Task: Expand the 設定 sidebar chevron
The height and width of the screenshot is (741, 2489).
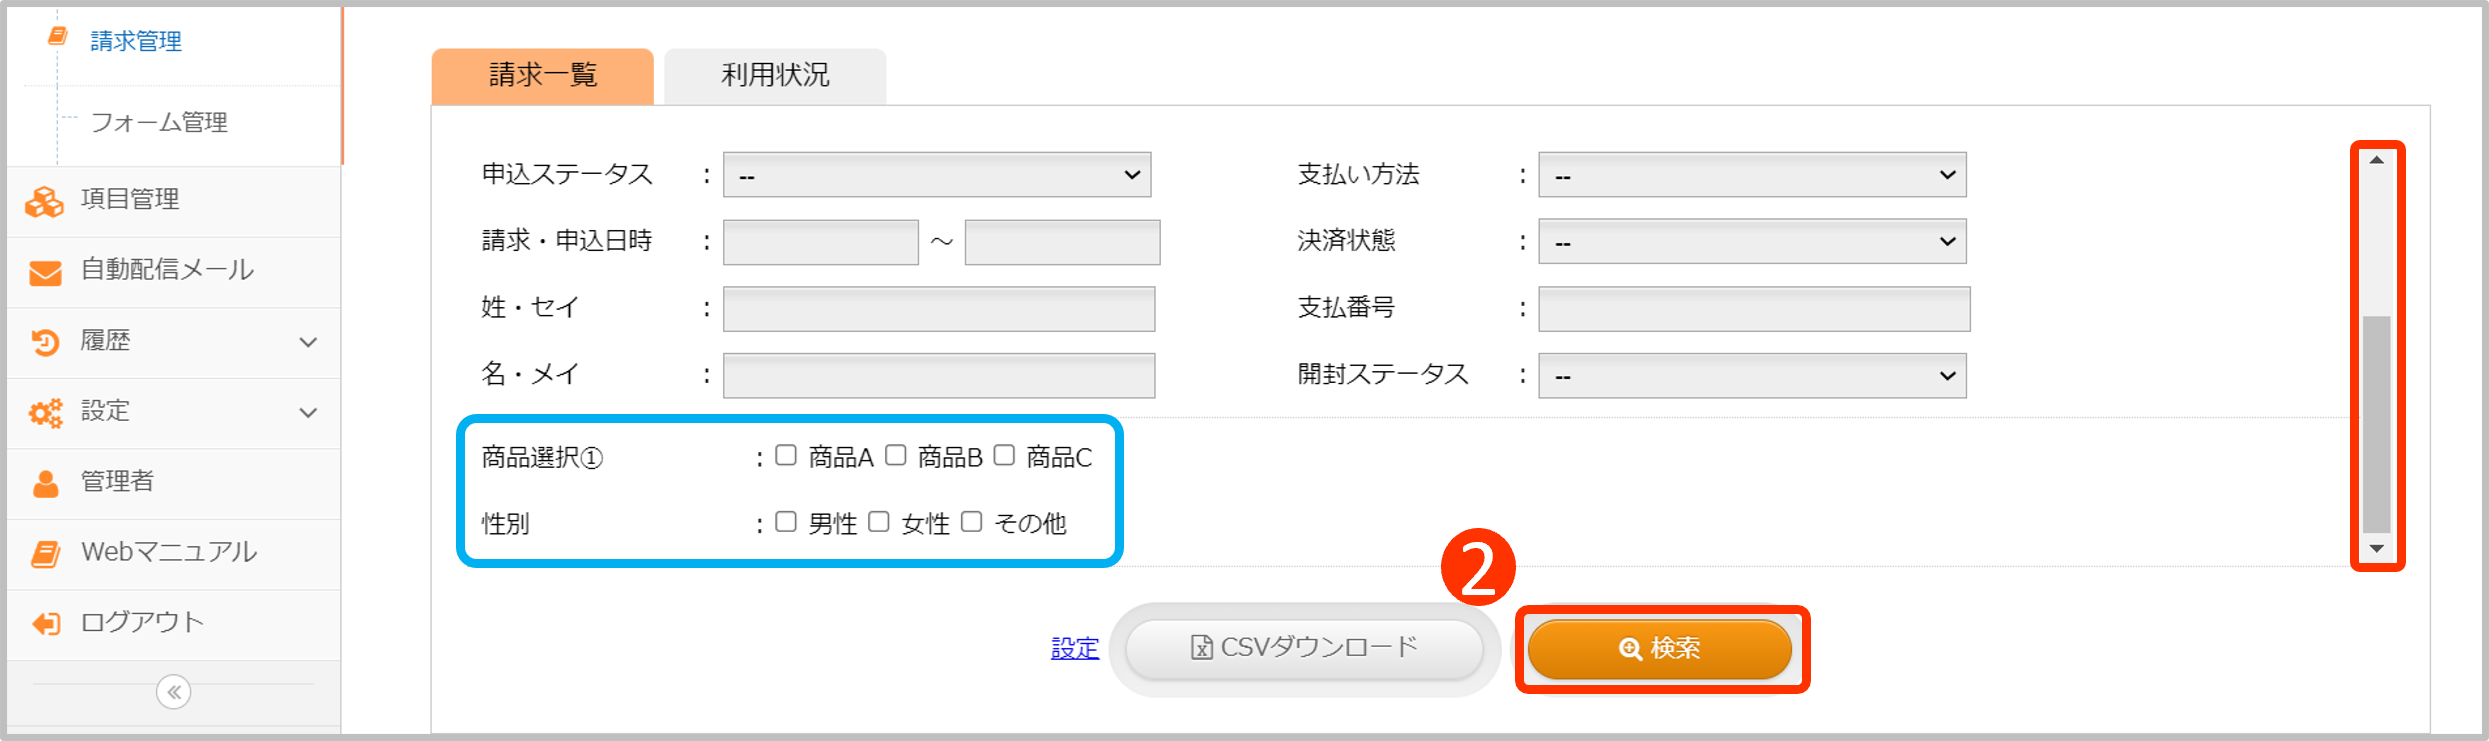Action: [x=306, y=411]
